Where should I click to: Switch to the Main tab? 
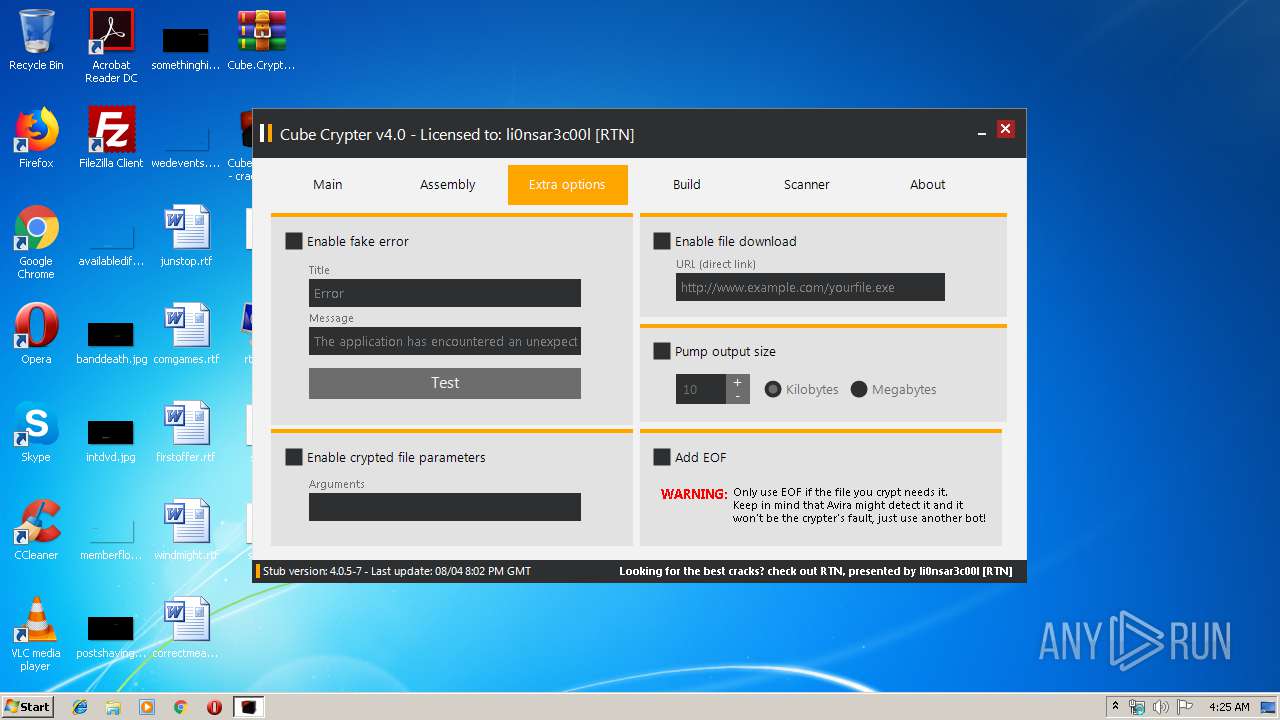[328, 185]
